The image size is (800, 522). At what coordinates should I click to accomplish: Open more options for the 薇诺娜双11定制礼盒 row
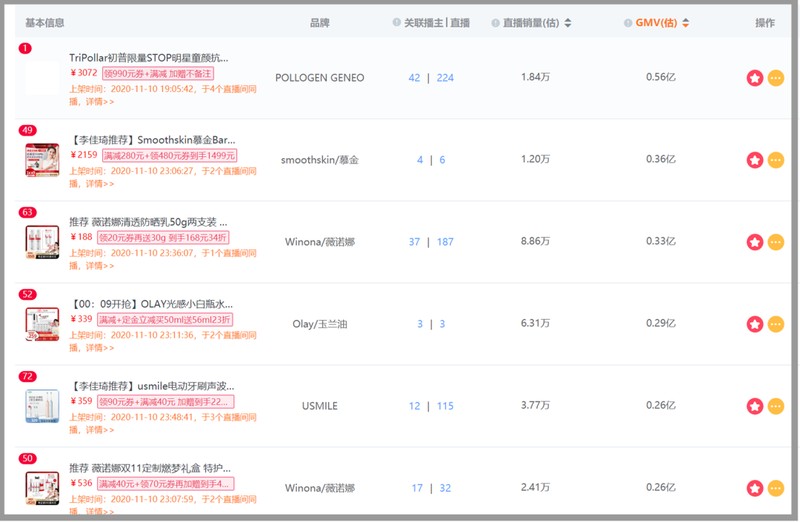point(776,488)
